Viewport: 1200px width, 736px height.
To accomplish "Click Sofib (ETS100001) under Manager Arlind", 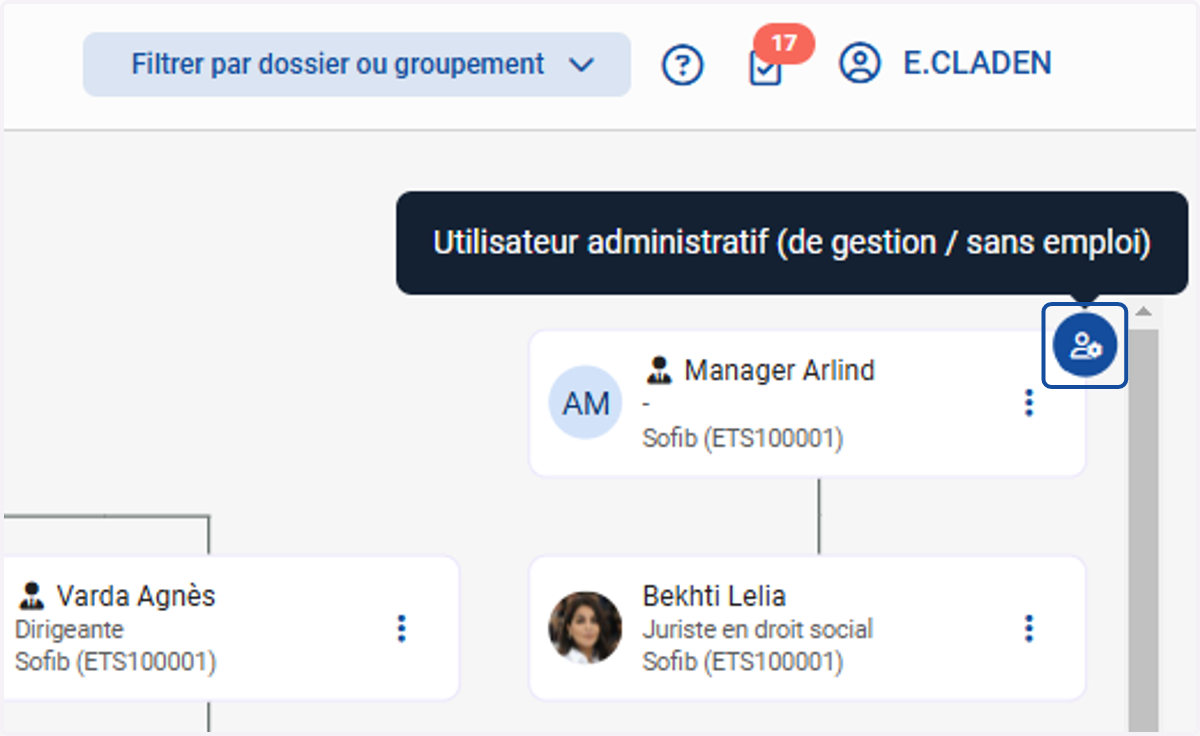I will coord(743,438).
